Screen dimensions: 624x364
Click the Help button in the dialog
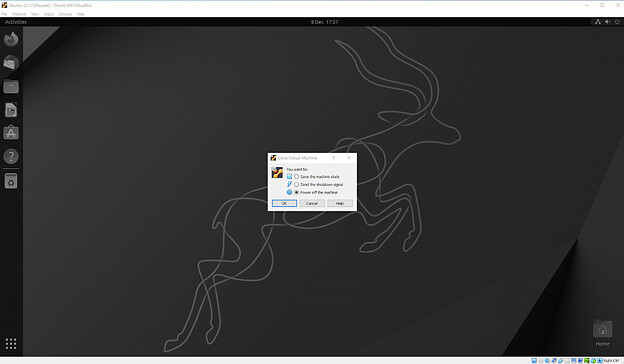(x=339, y=203)
